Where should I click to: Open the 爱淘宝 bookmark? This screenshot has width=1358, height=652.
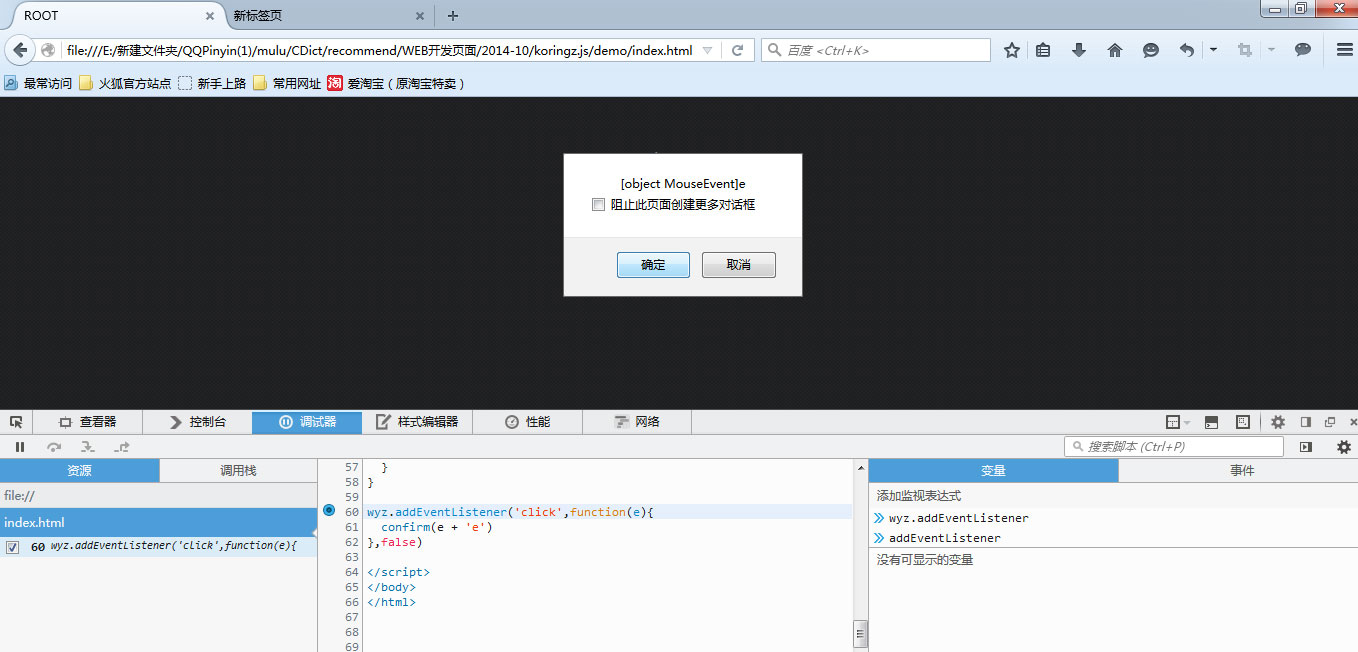click(397, 84)
